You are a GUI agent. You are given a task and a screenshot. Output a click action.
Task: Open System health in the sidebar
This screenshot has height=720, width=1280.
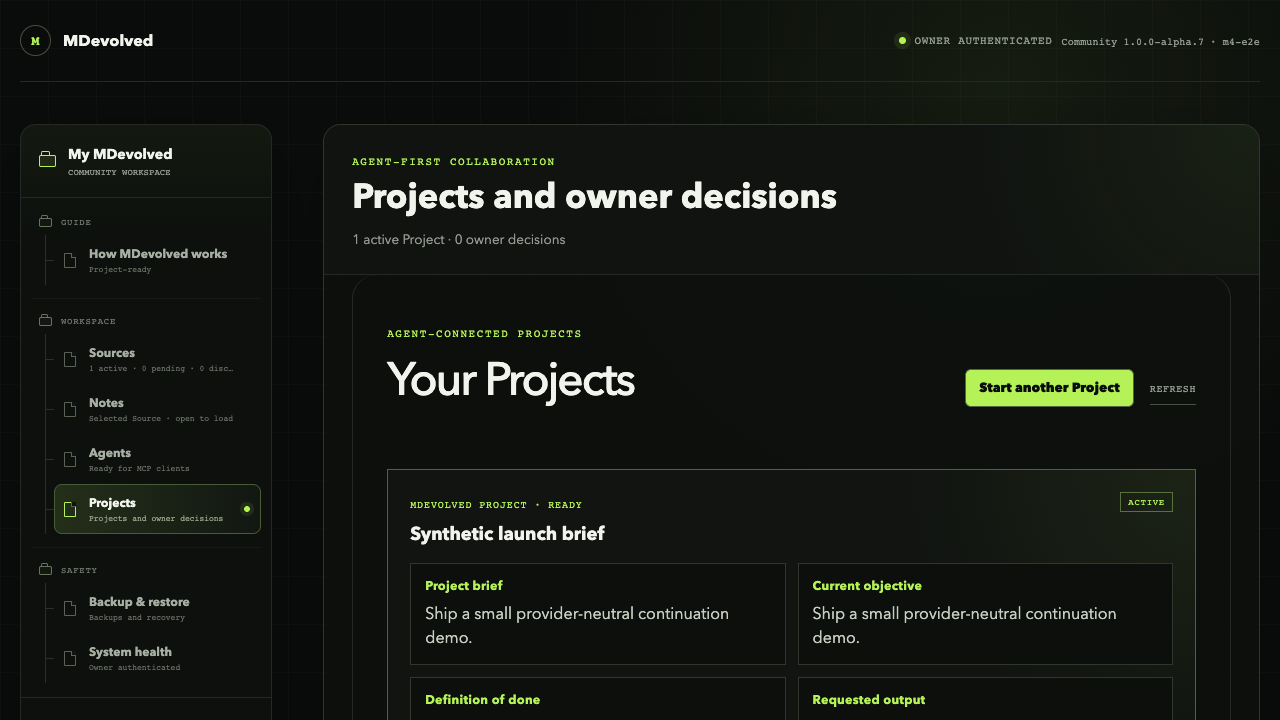click(x=157, y=659)
